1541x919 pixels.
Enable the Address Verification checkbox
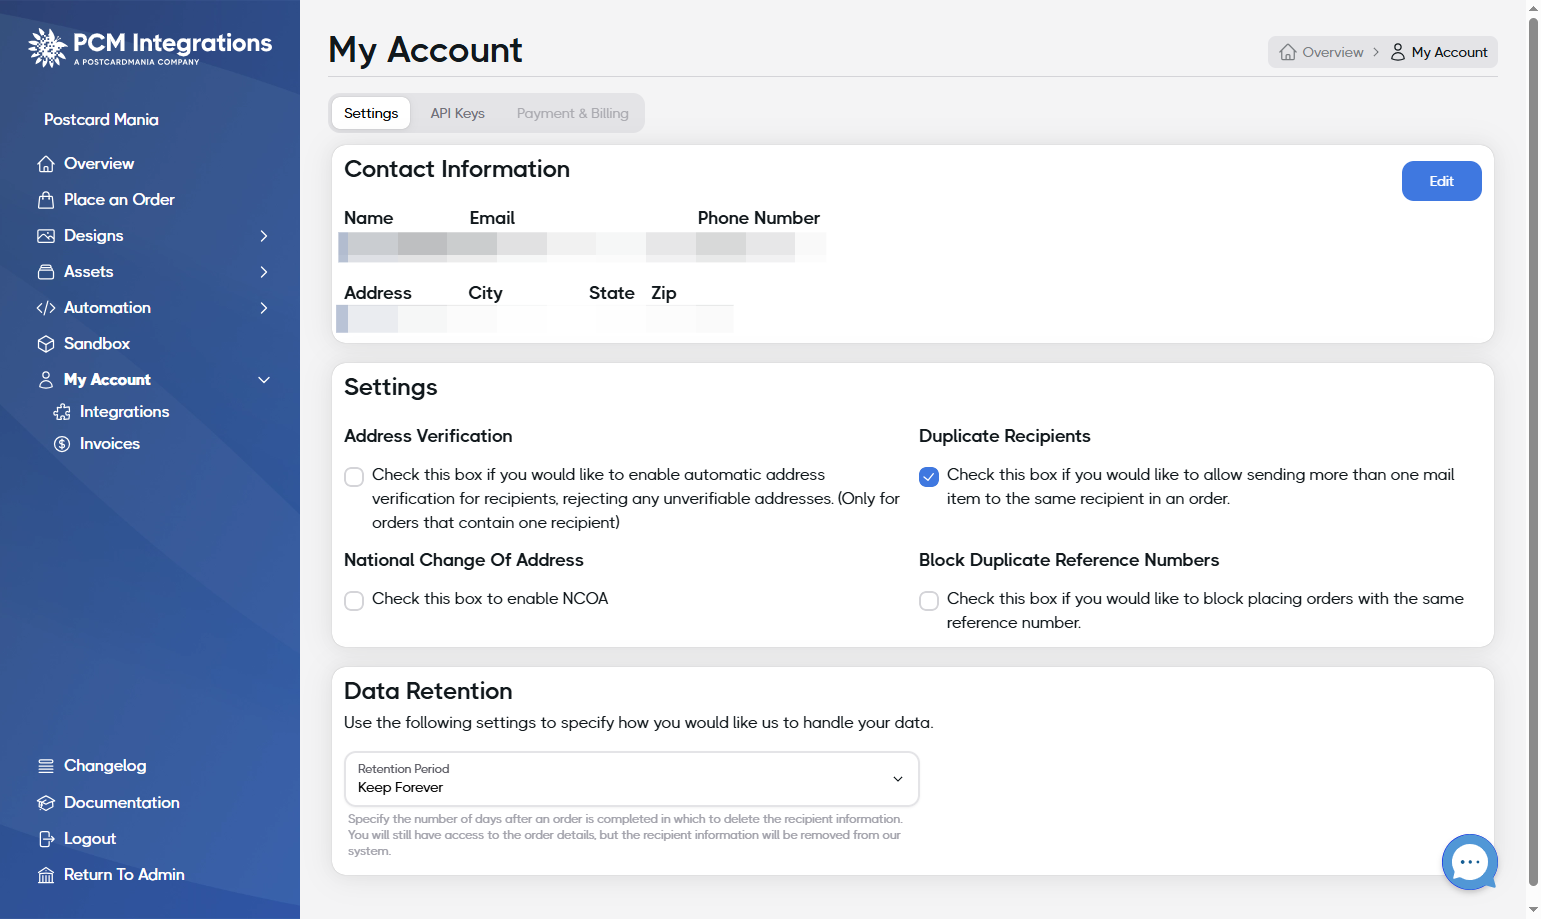pos(354,477)
